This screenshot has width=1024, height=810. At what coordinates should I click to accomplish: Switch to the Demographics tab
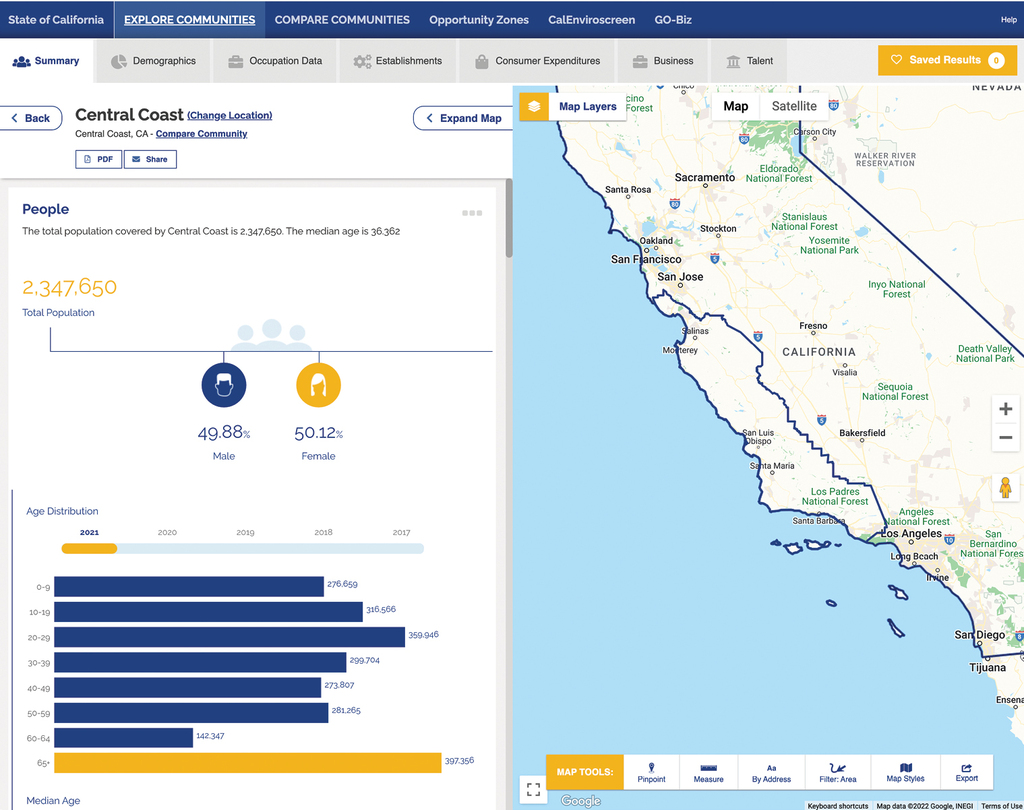point(153,61)
